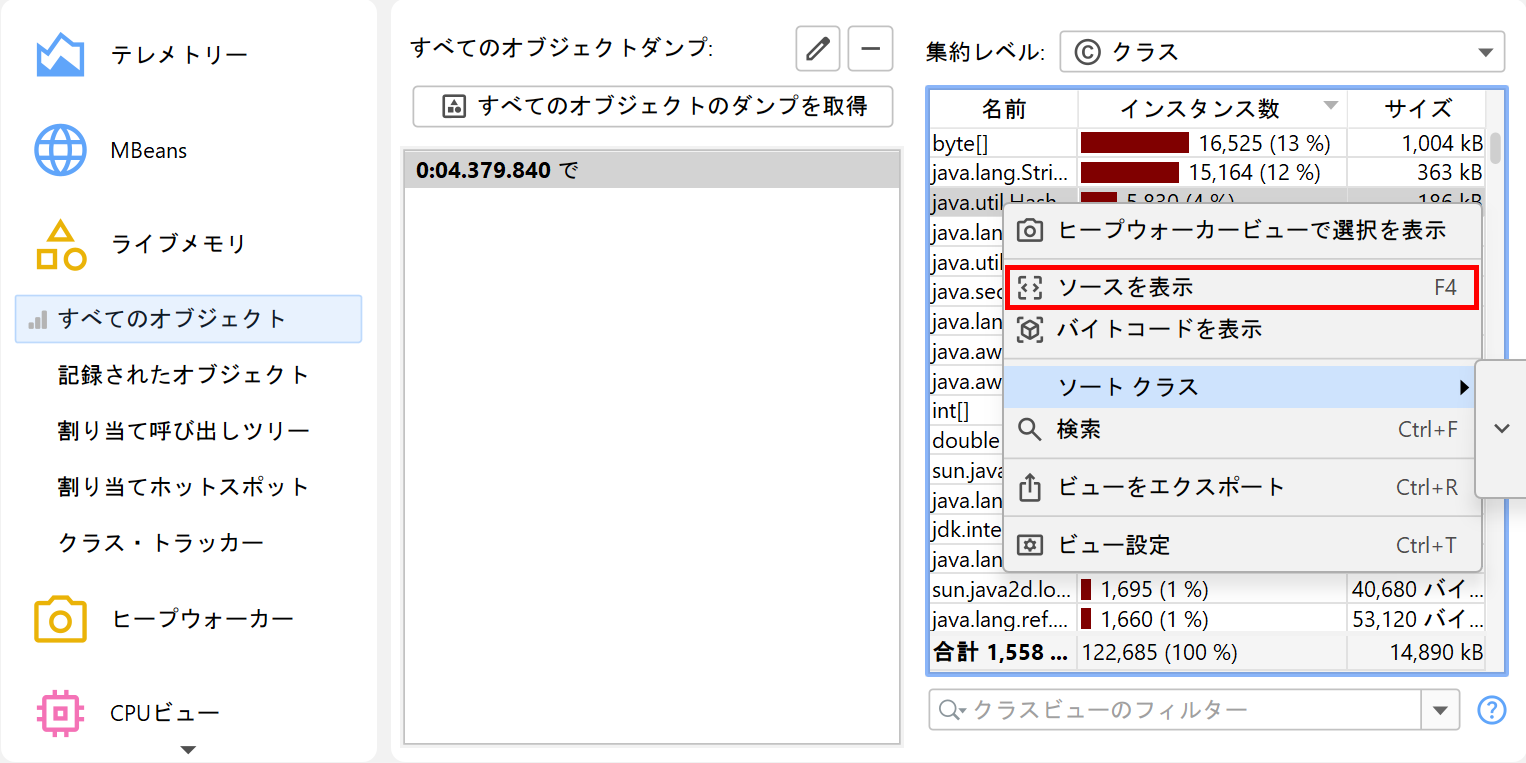
Task: Choose ソースを表示 from context menu
Action: (1242, 288)
